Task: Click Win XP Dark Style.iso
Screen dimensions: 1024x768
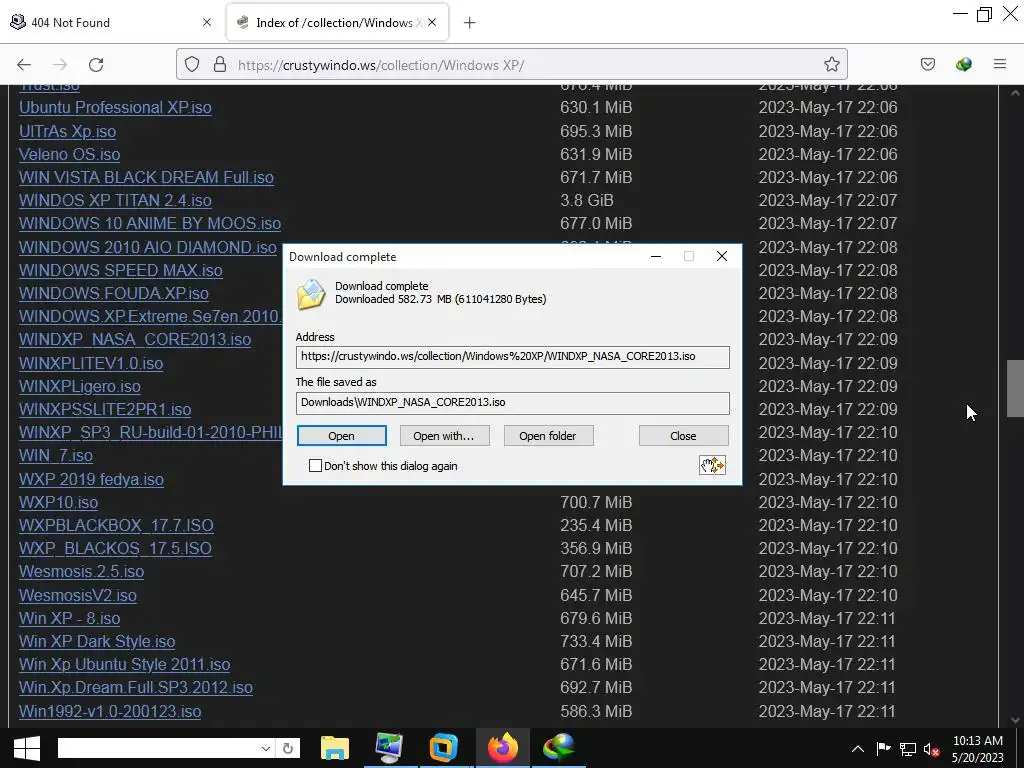Action: coord(97,641)
